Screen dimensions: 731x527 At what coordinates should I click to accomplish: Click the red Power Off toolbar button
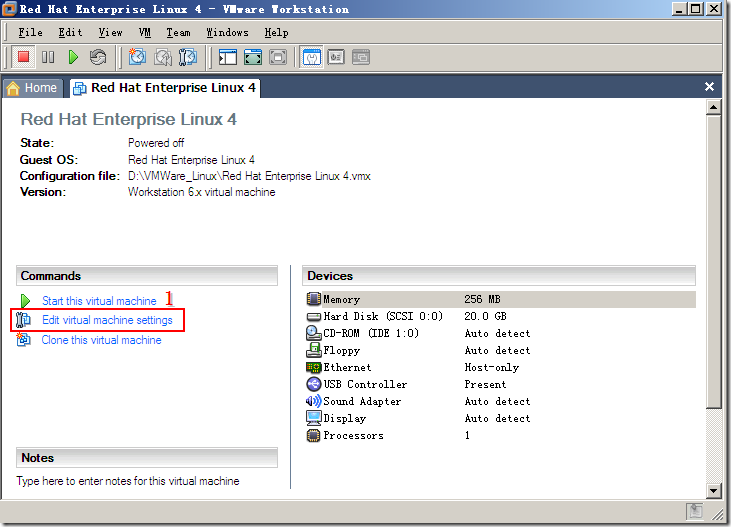23,57
